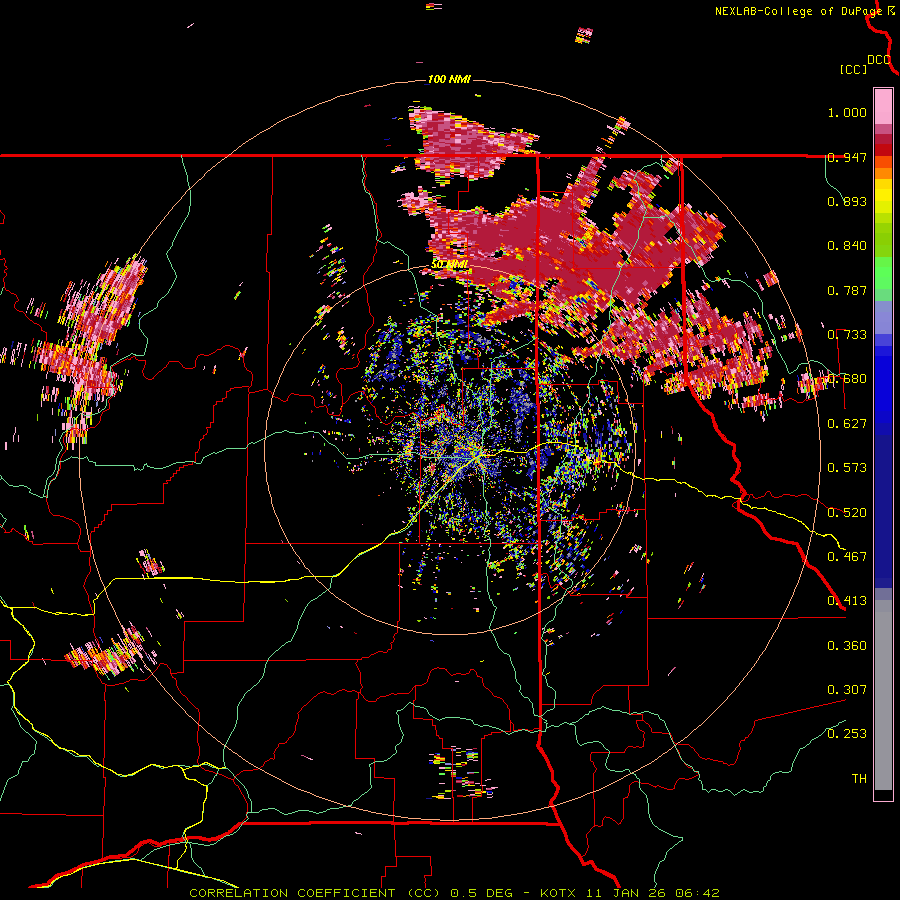
Task: Click the TH threshold legend label
Action: click(859, 779)
